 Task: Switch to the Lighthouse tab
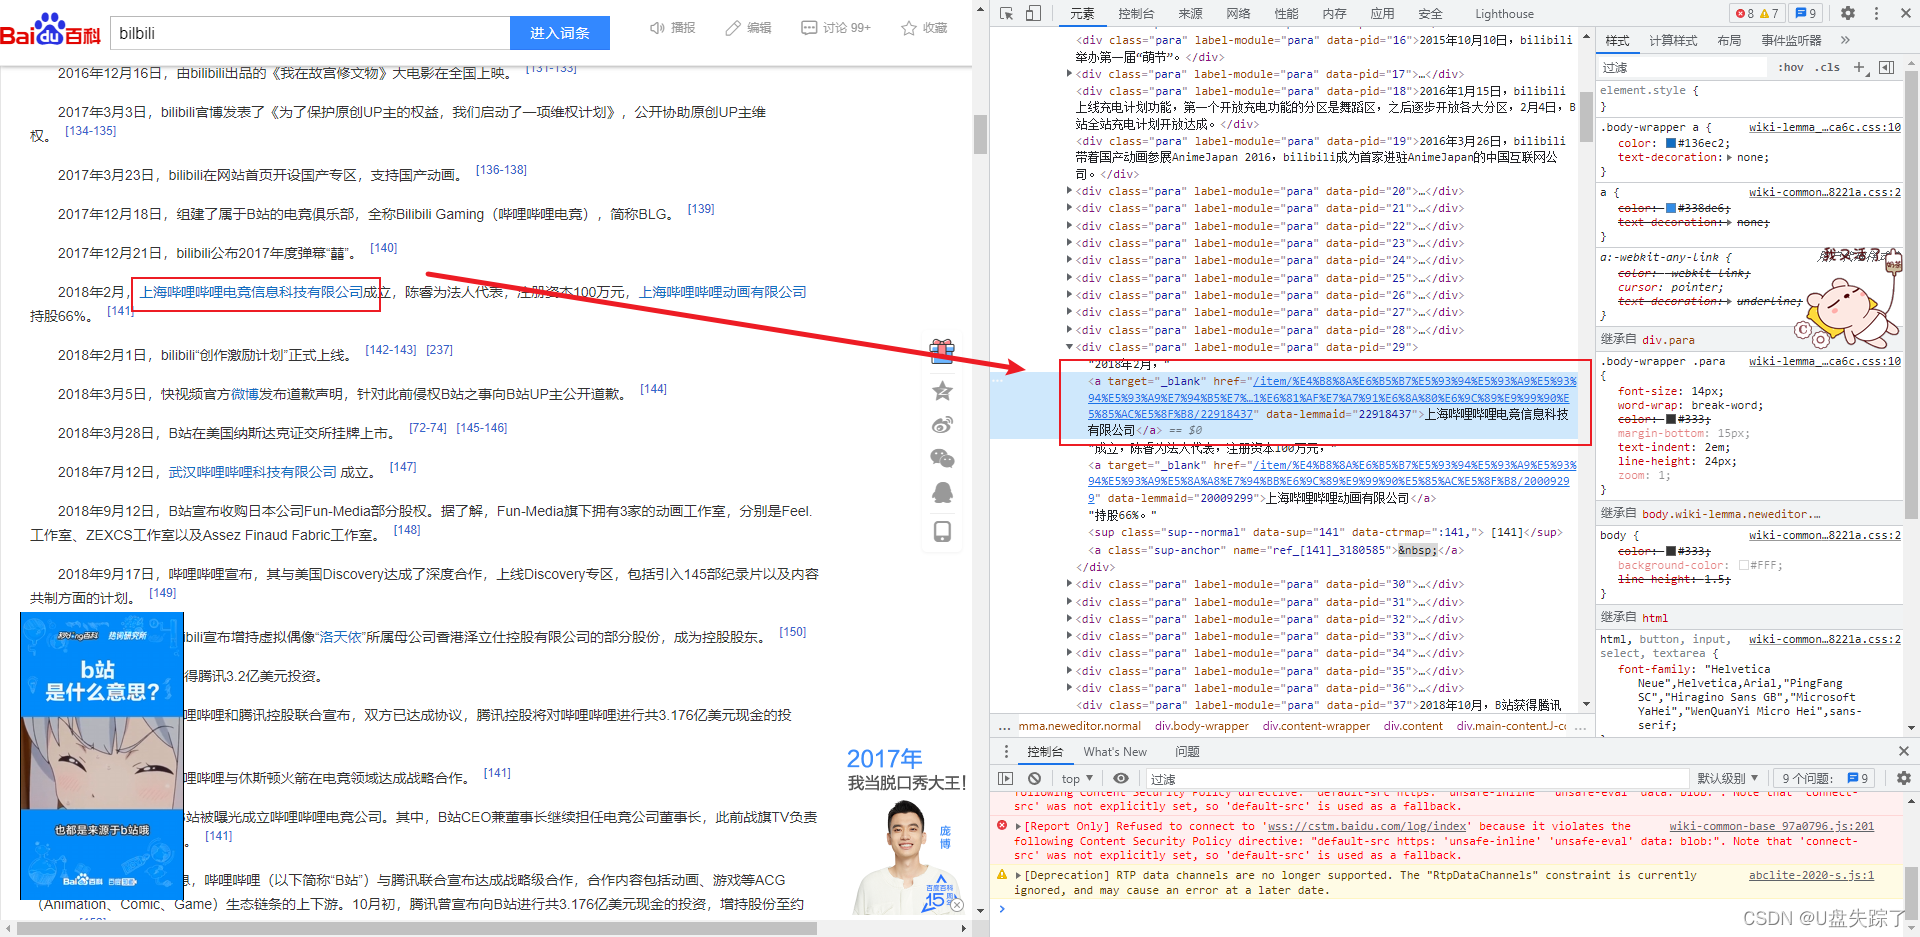[1504, 14]
